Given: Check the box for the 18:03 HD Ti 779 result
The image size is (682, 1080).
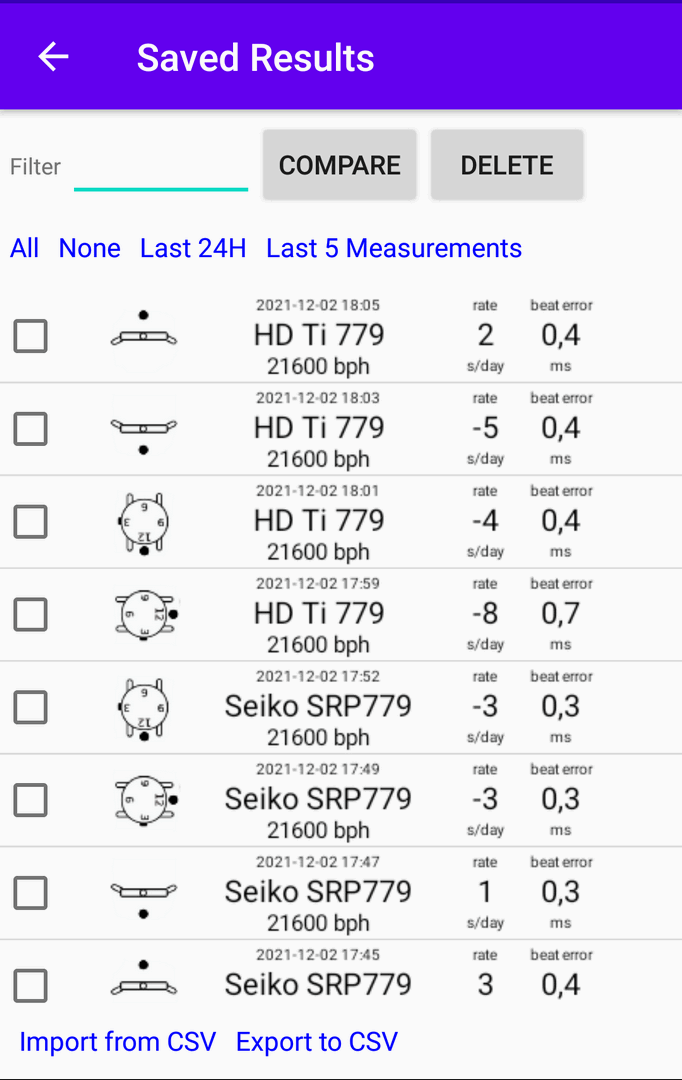Looking at the screenshot, I should (x=31, y=429).
